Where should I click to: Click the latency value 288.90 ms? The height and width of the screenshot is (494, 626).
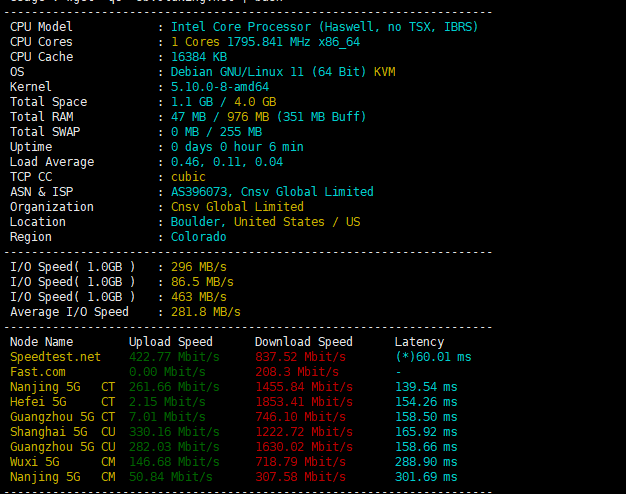426,462
